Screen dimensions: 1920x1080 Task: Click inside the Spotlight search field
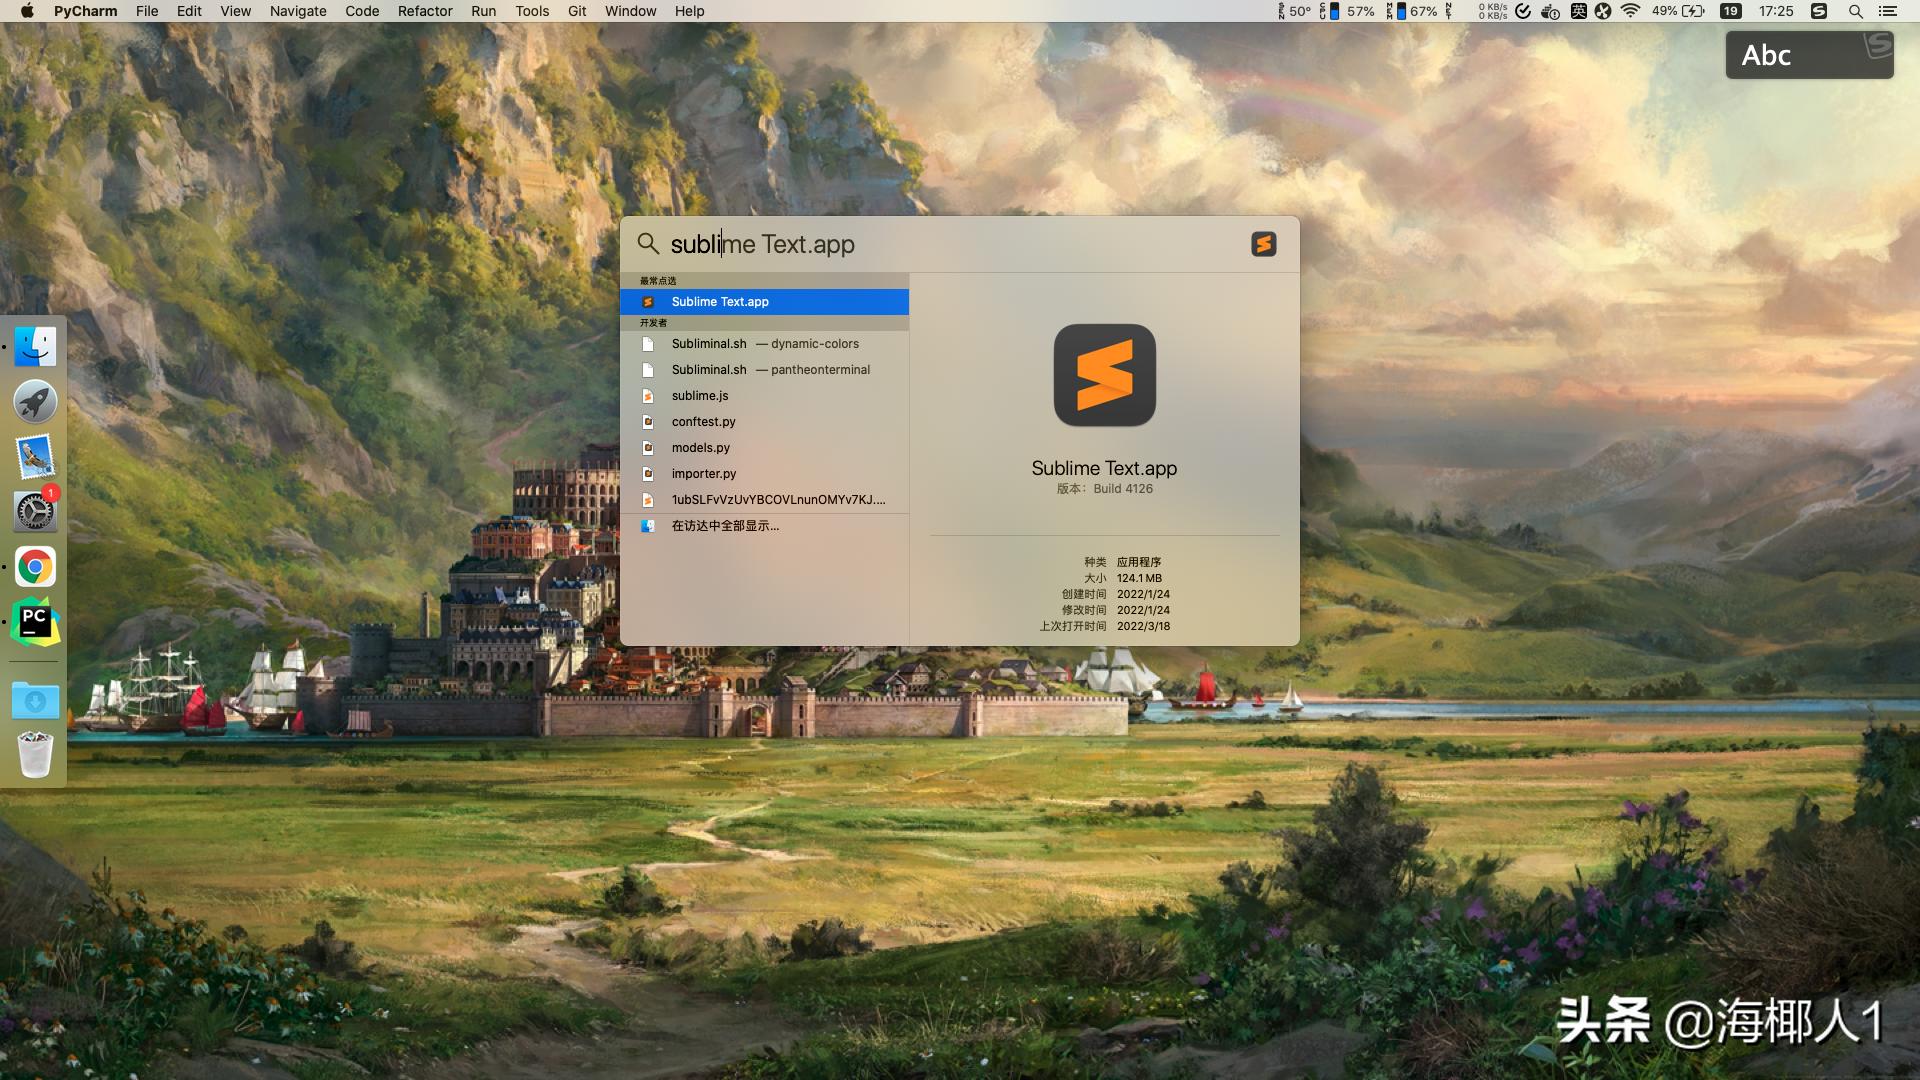coord(900,244)
